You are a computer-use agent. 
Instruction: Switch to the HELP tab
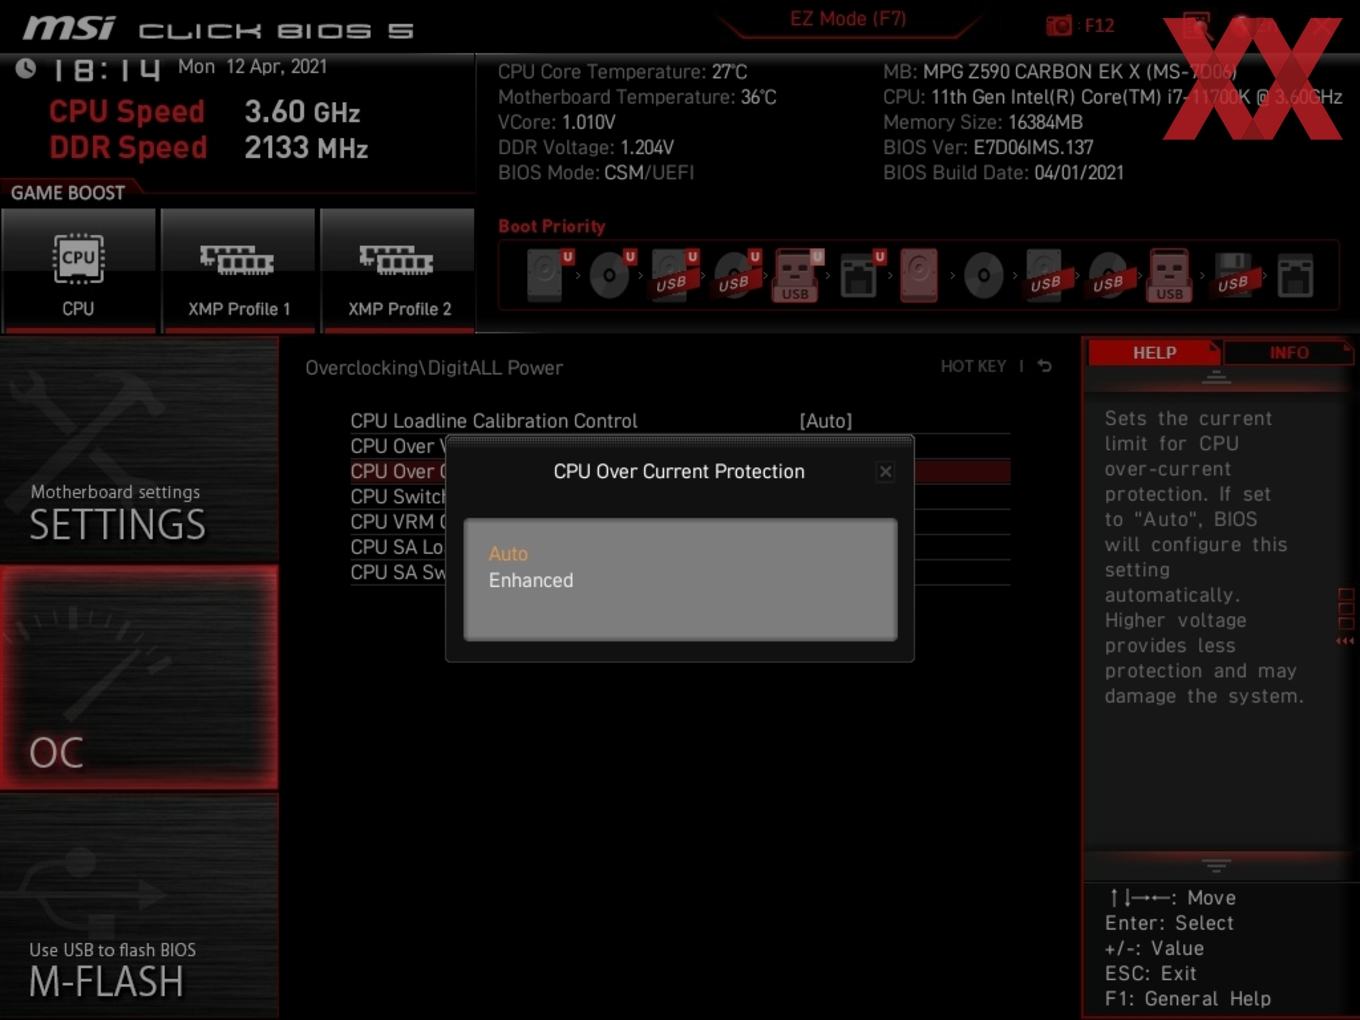1154,352
